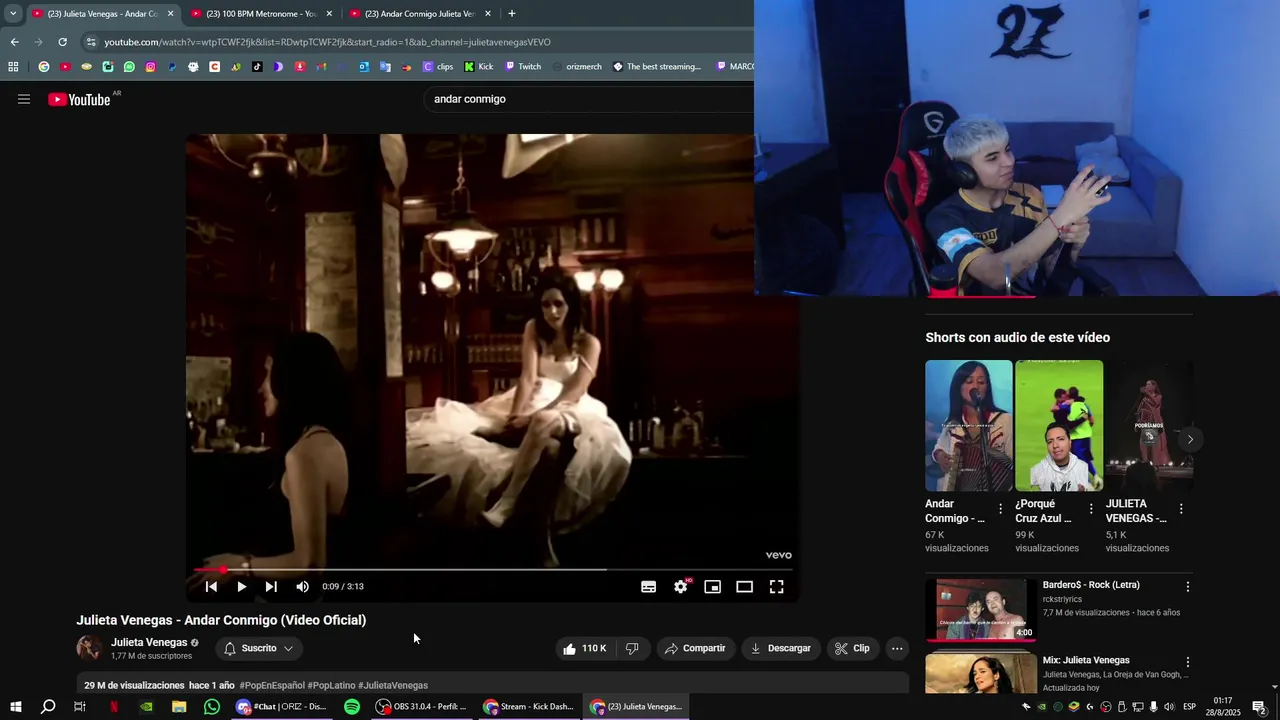Dislike the Julieta Venegas video
Viewport: 1280px width, 720px height.
(632, 648)
